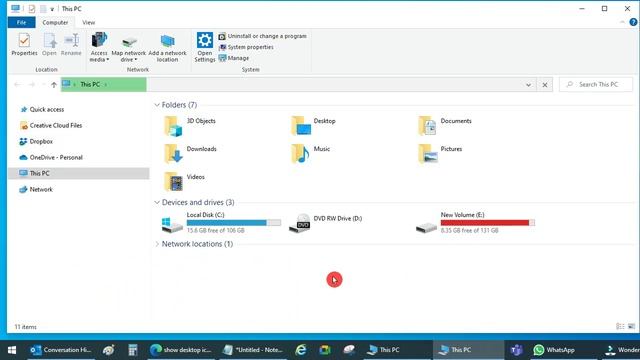Click the Search This PC field
Viewport: 640px width, 360px height.
tap(596, 84)
